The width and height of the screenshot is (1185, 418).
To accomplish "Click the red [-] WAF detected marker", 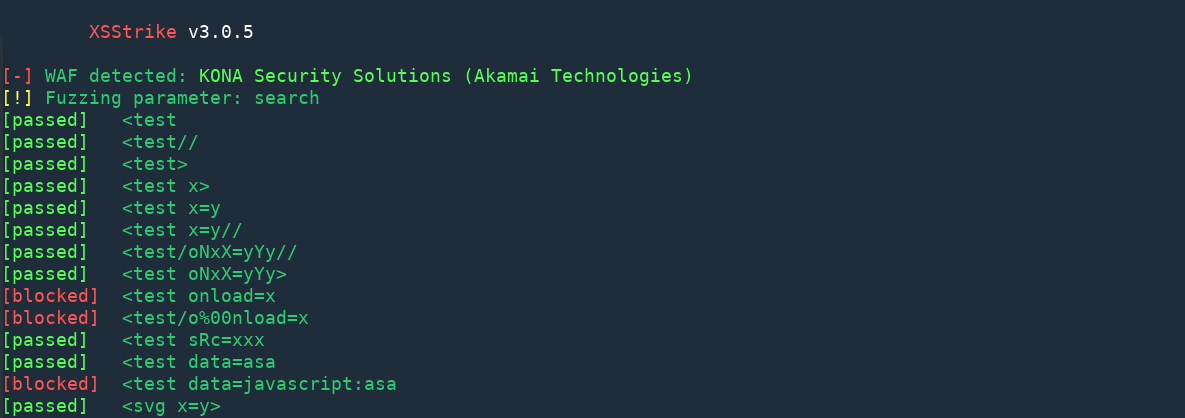I will (x=17, y=76).
